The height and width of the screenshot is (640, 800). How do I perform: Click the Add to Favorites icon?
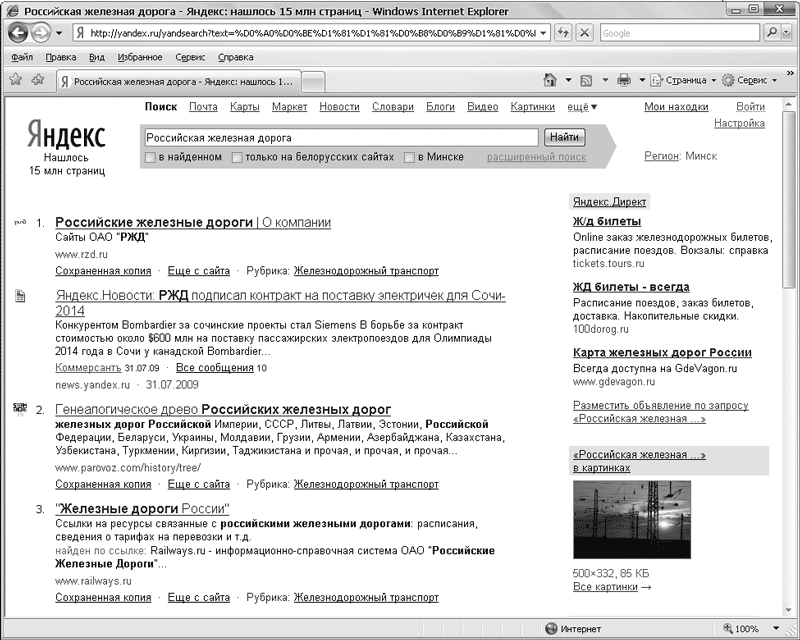pyautogui.click(x=37, y=79)
